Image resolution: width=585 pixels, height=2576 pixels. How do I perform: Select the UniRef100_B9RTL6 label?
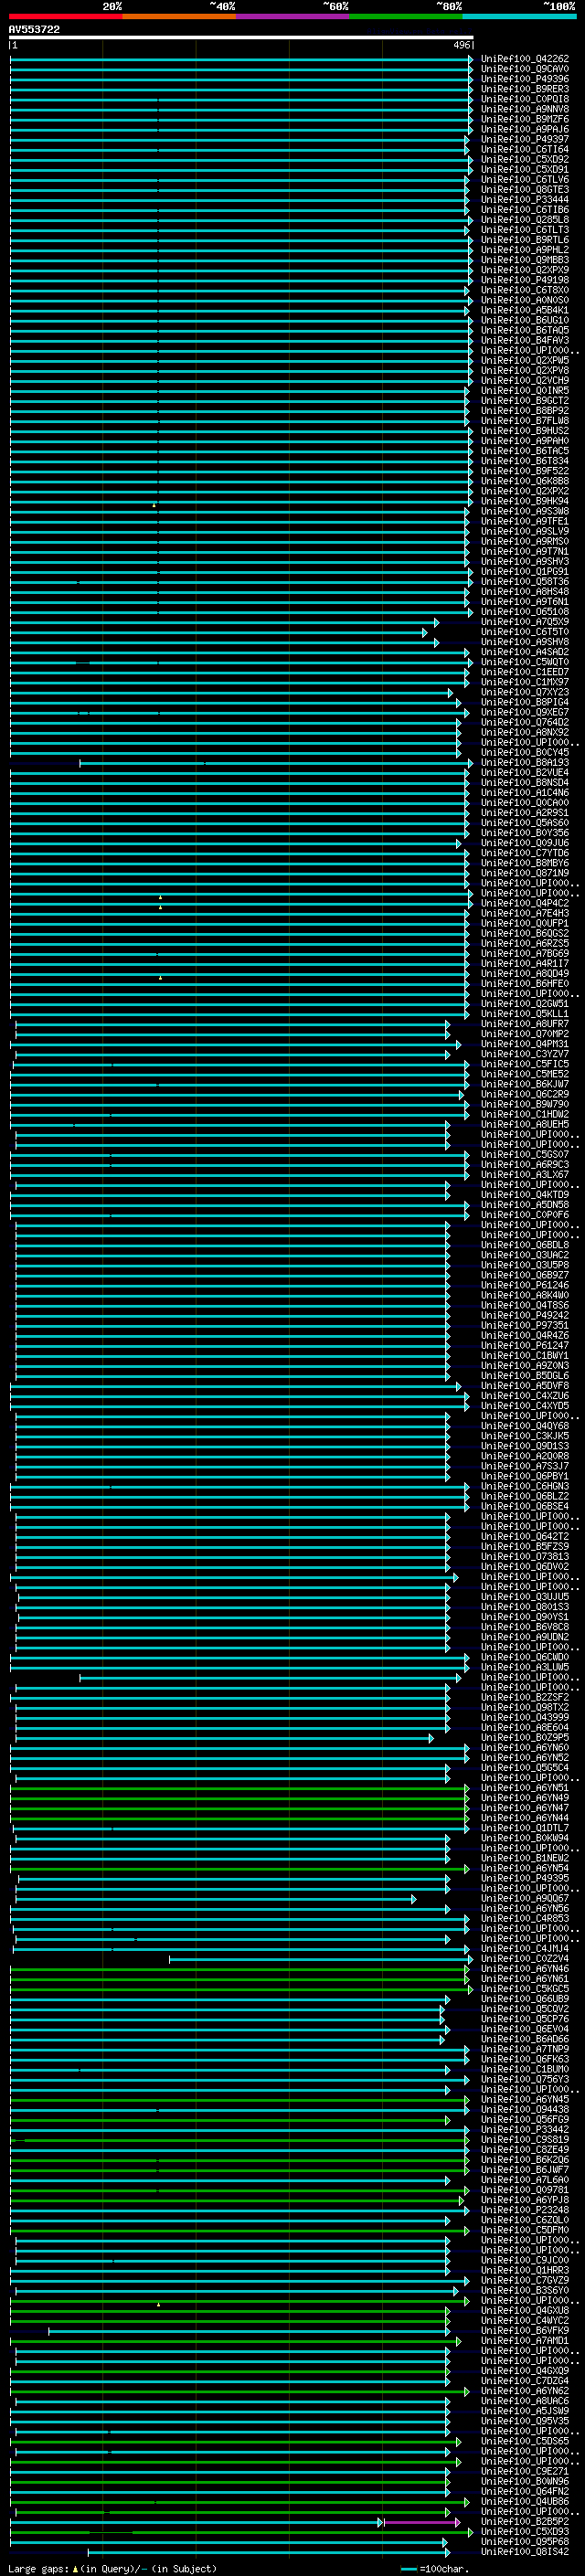point(524,240)
